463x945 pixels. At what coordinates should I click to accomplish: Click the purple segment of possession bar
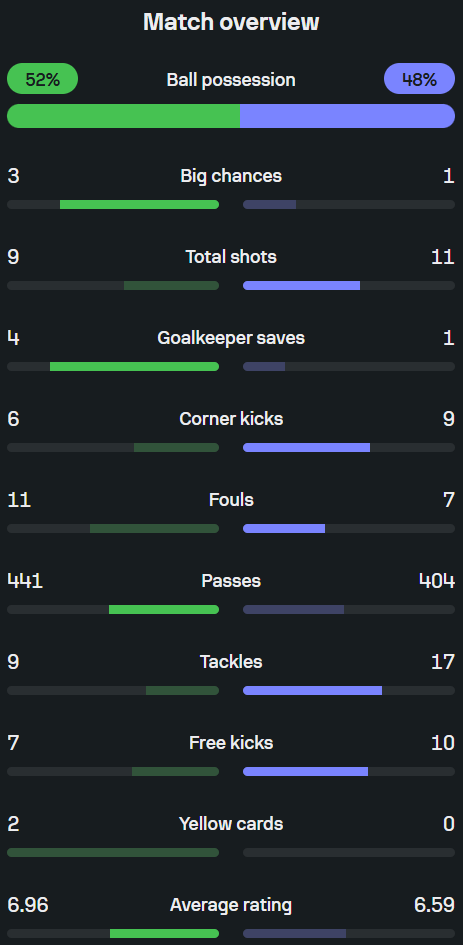(347, 116)
